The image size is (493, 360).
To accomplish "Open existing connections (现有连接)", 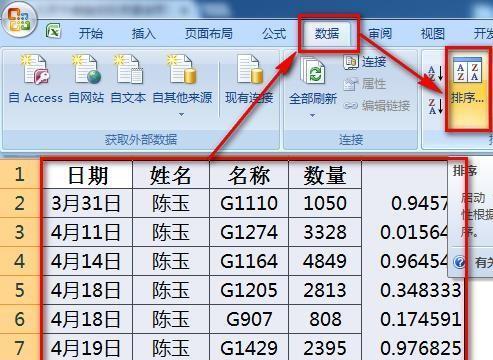I will tap(249, 79).
